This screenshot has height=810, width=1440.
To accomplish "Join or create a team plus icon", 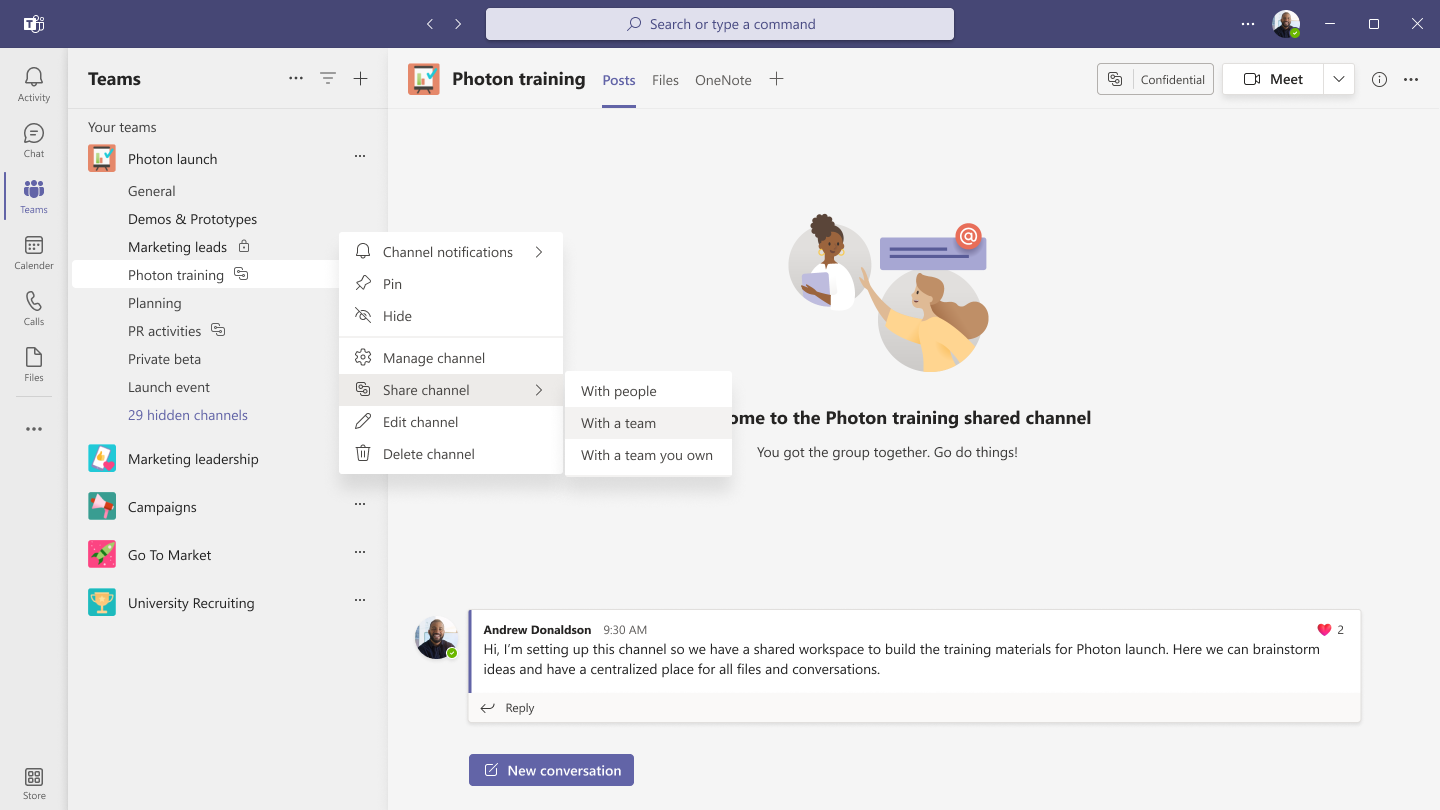I will click(361, 79).
